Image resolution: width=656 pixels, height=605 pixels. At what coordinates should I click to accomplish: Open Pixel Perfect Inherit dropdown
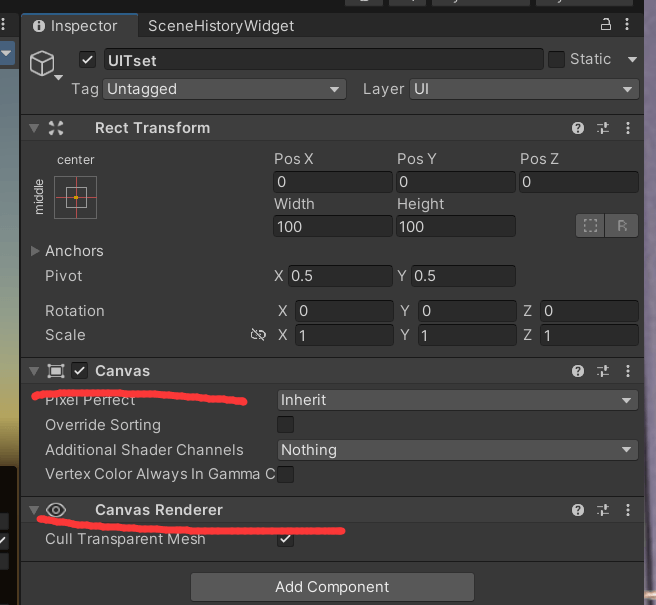tap(457, 400)
